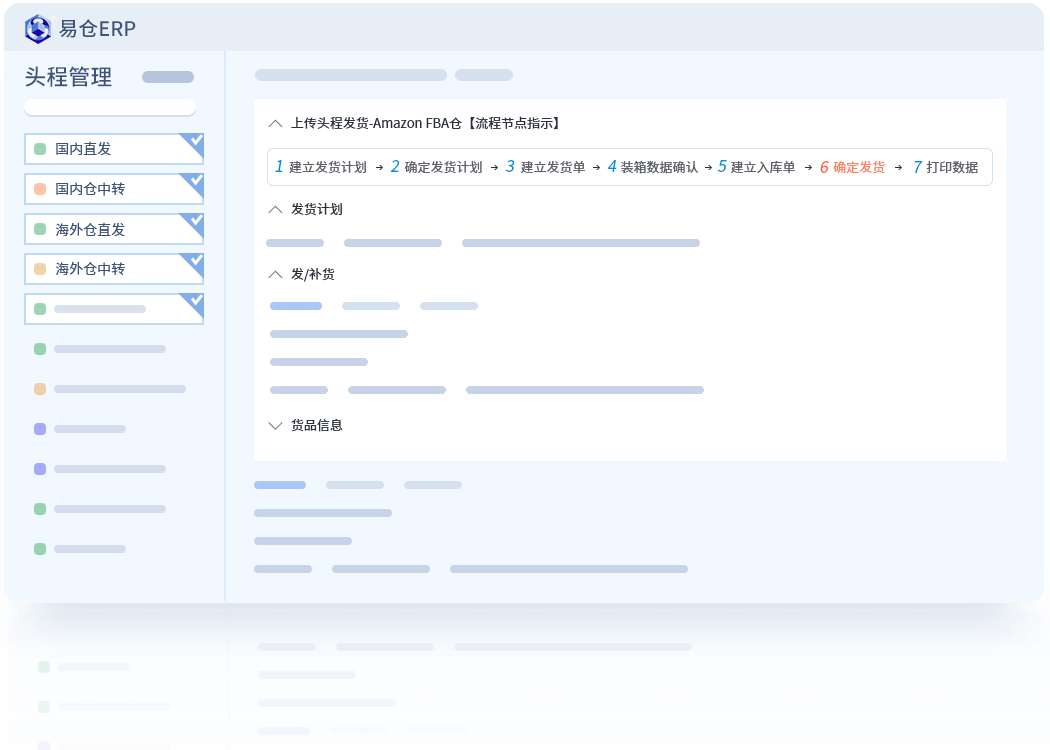
Task: Click the 易仓ERP logo icon
Action: (x=38, y=29)
